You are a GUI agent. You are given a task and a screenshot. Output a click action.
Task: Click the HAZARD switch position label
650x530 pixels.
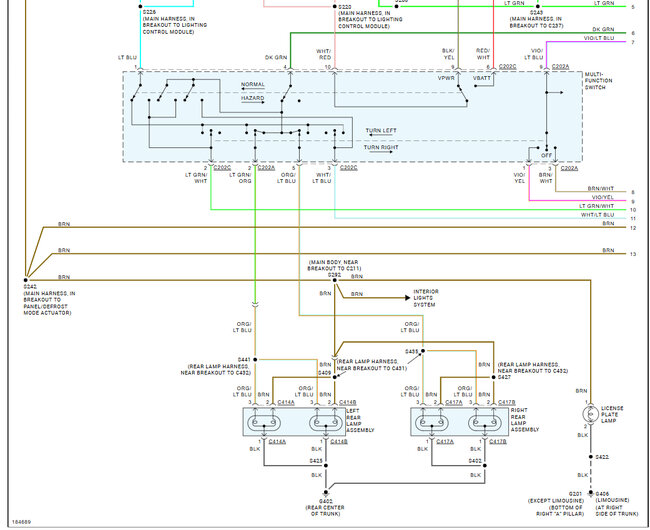(252, 98)
